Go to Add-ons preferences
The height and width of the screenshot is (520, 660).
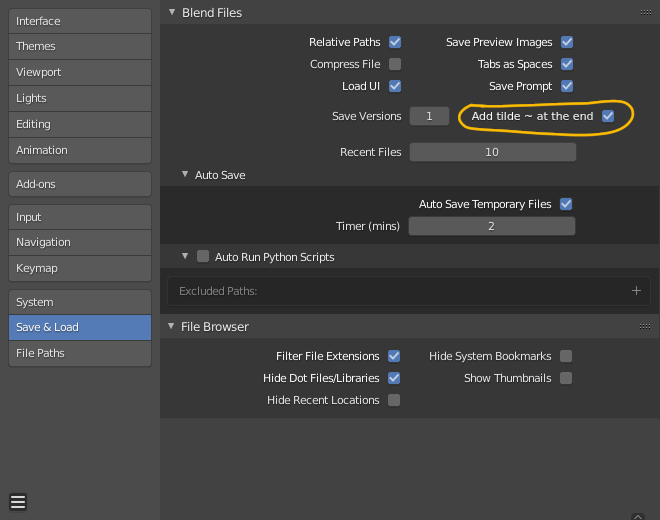click(x=80, y=184)
